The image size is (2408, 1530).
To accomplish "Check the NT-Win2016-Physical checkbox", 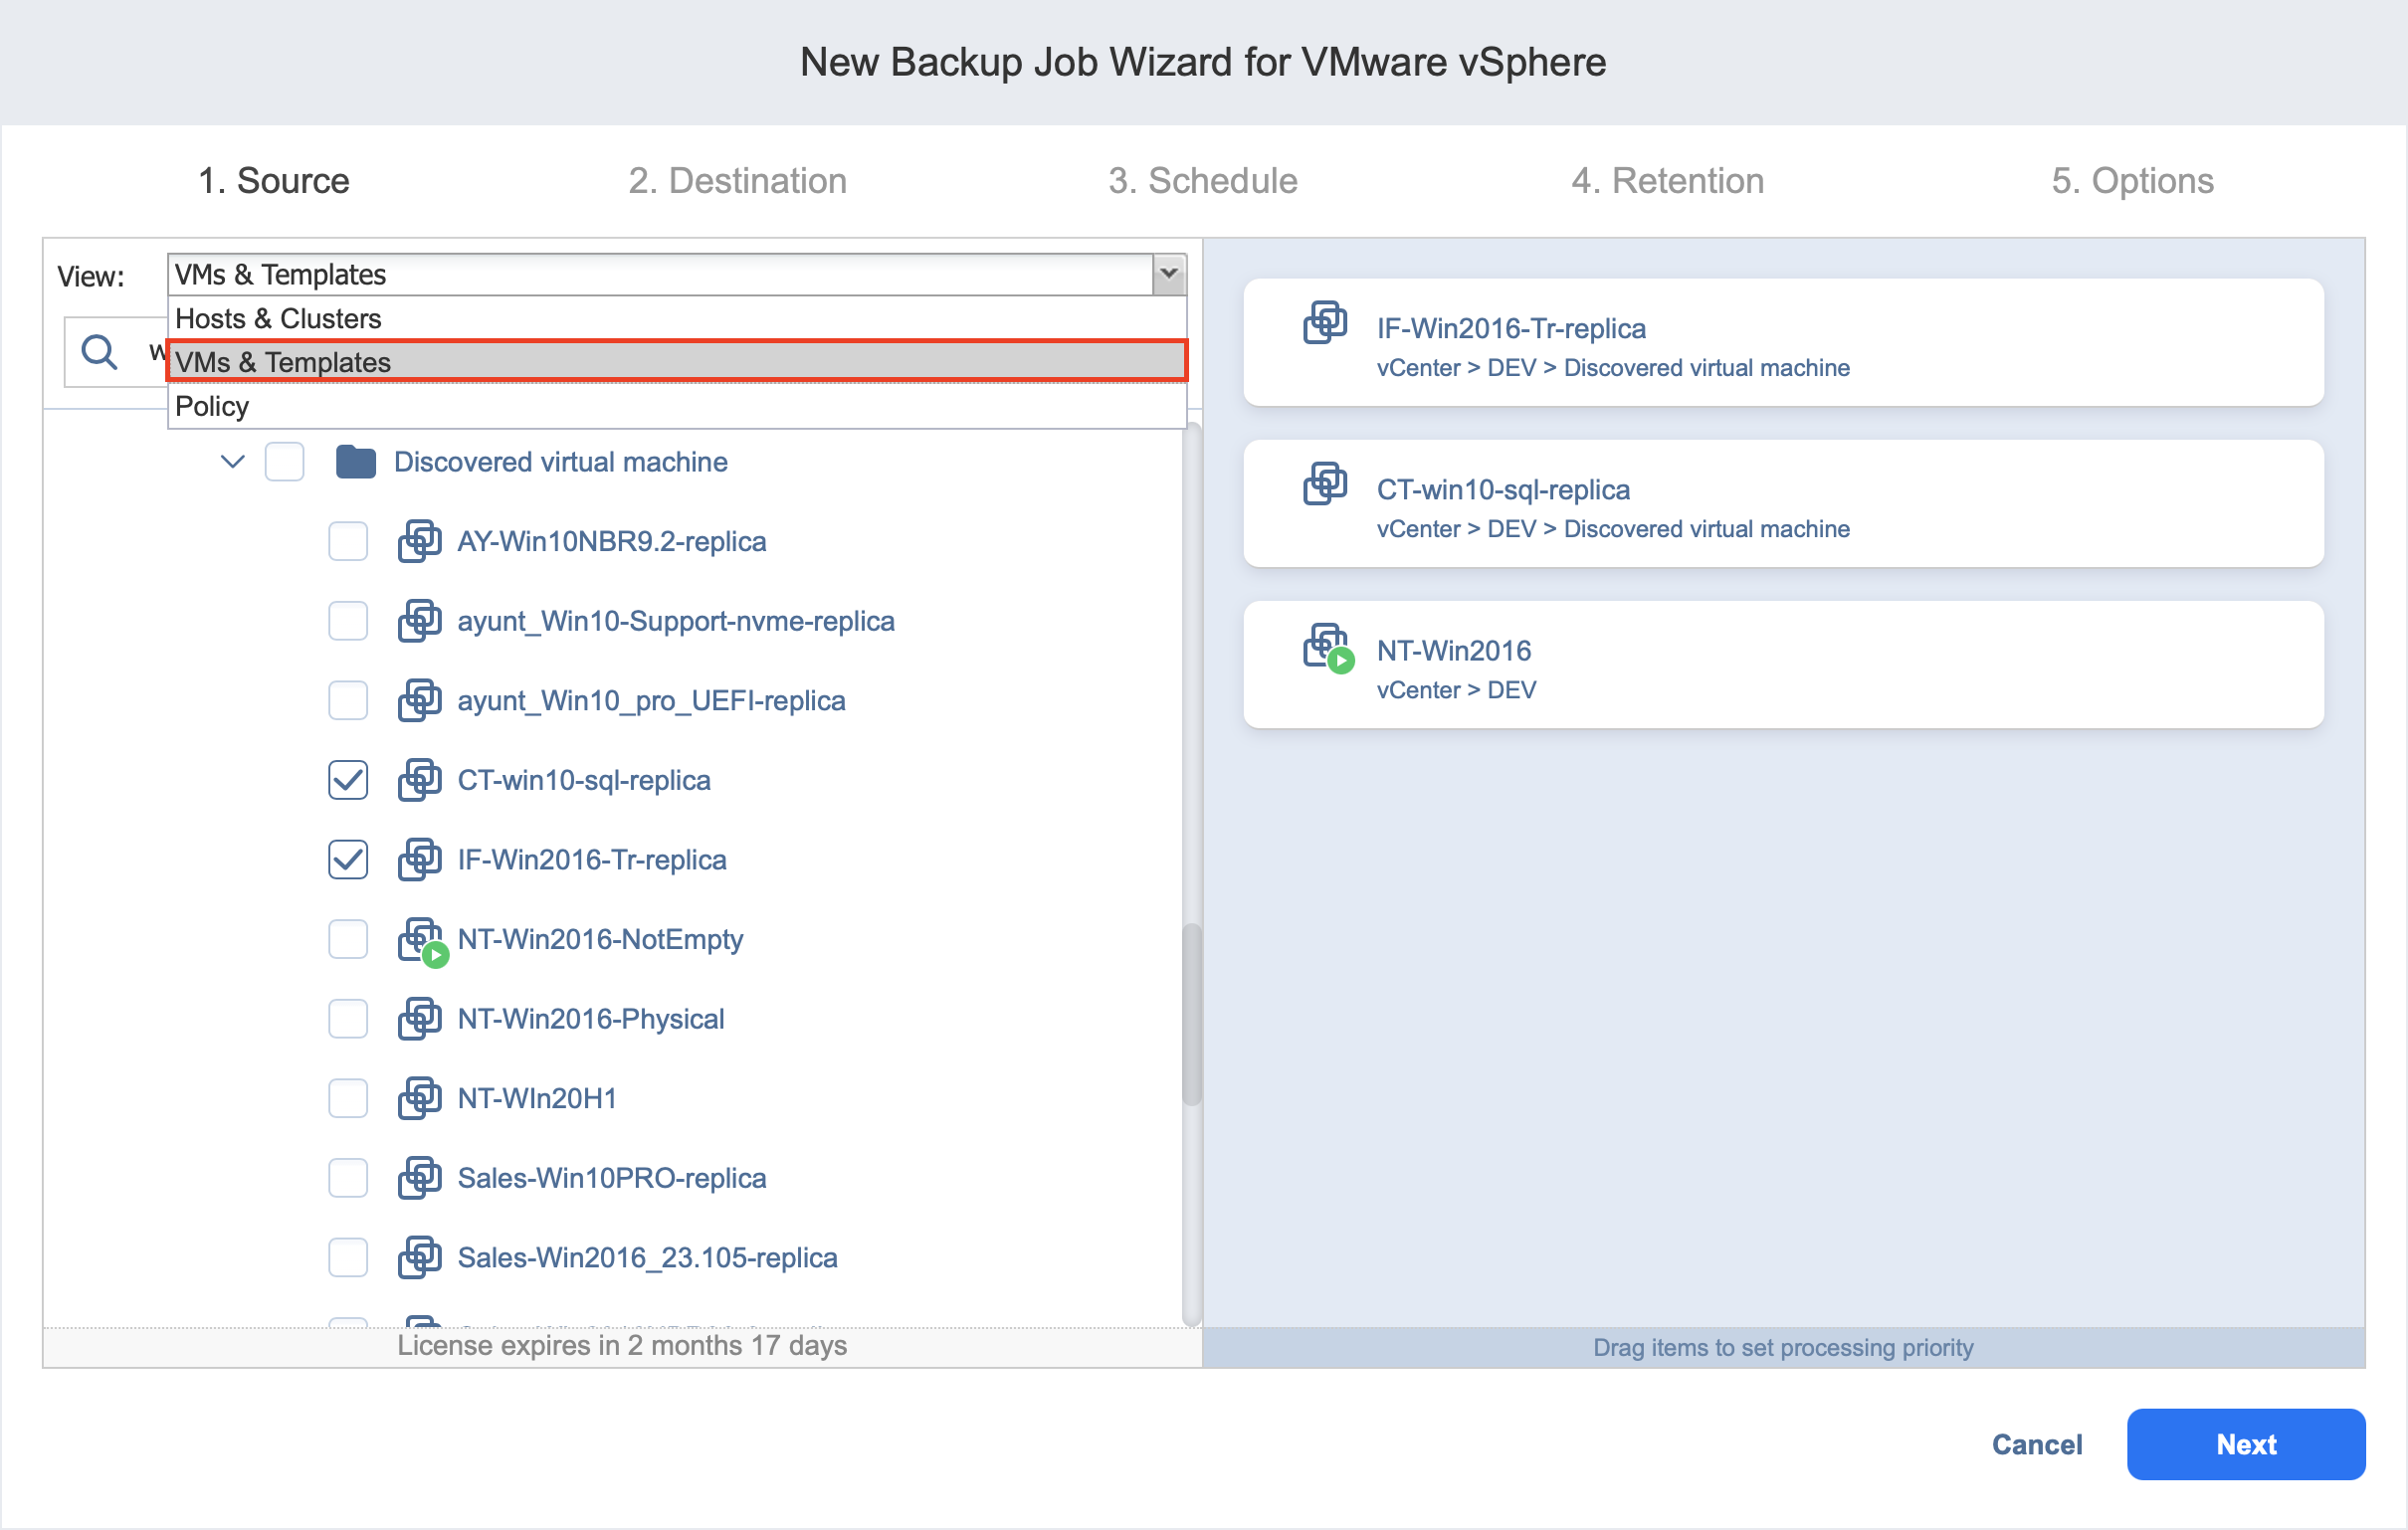I will pos(348,1018).
